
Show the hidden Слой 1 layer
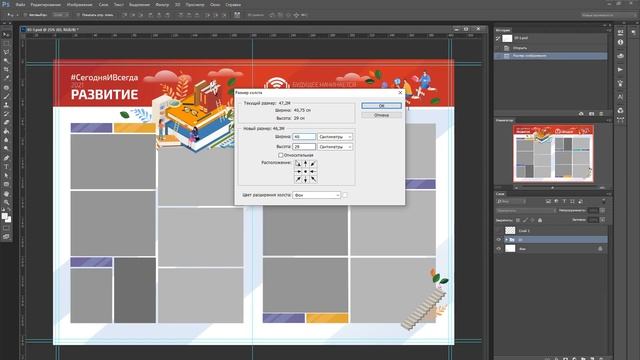coord(498,231)
